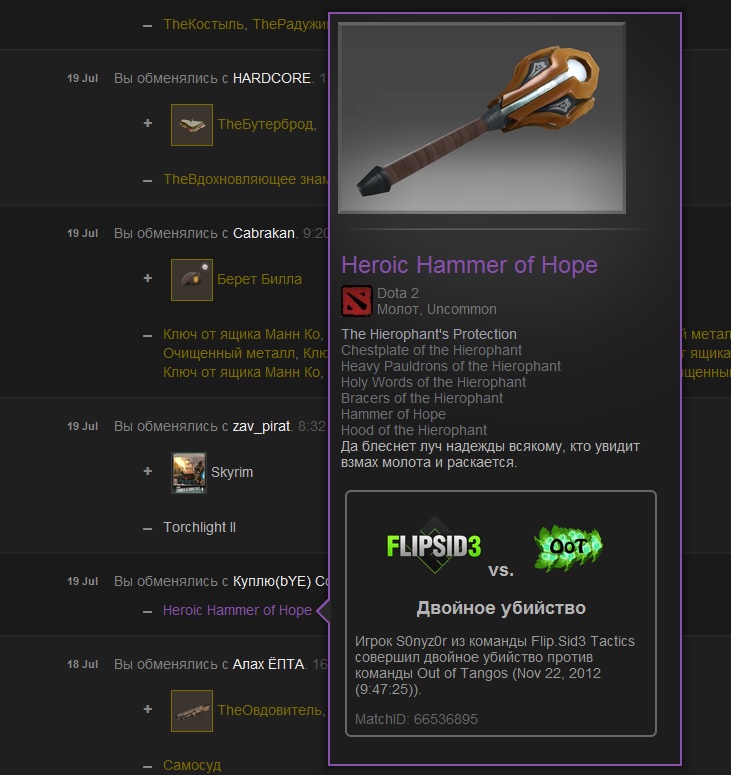Viewport: 731px width, 775px height.
Task: Click the Flipsid3 team logo
Action: [x=433, y=546]
